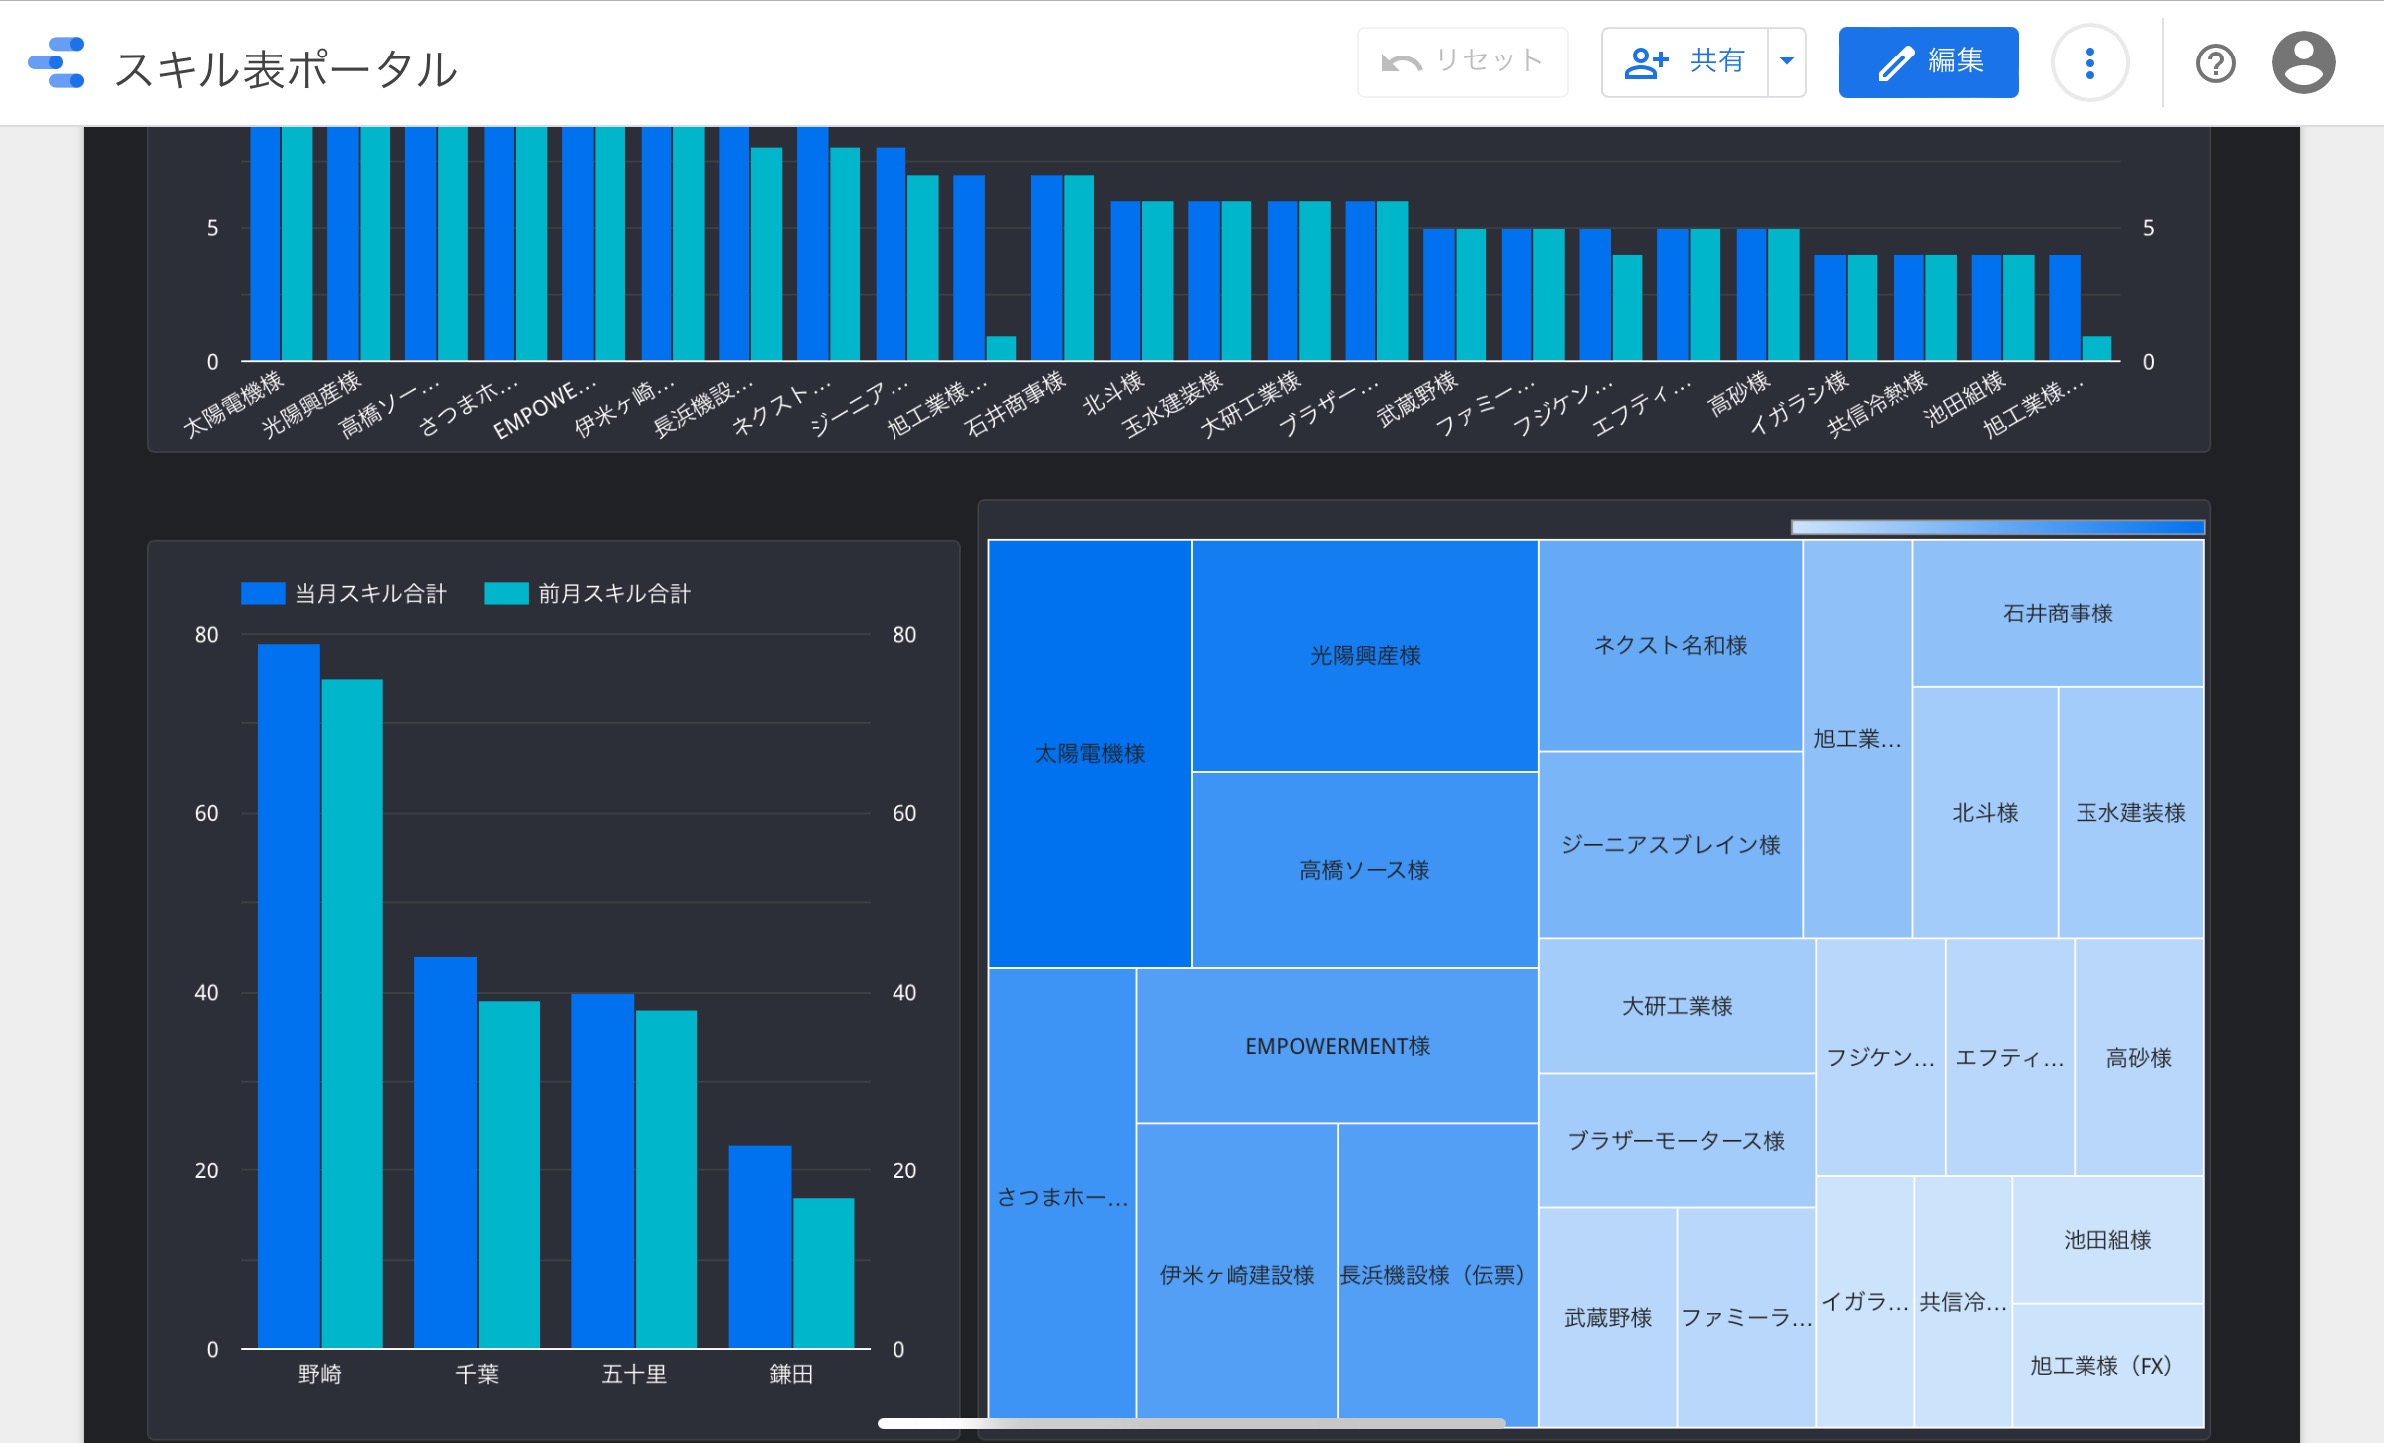The height and width of the screenshot is (1443, 2384).
Task: Select the 光陽興産様 treemap tile
Action: 1365,655
